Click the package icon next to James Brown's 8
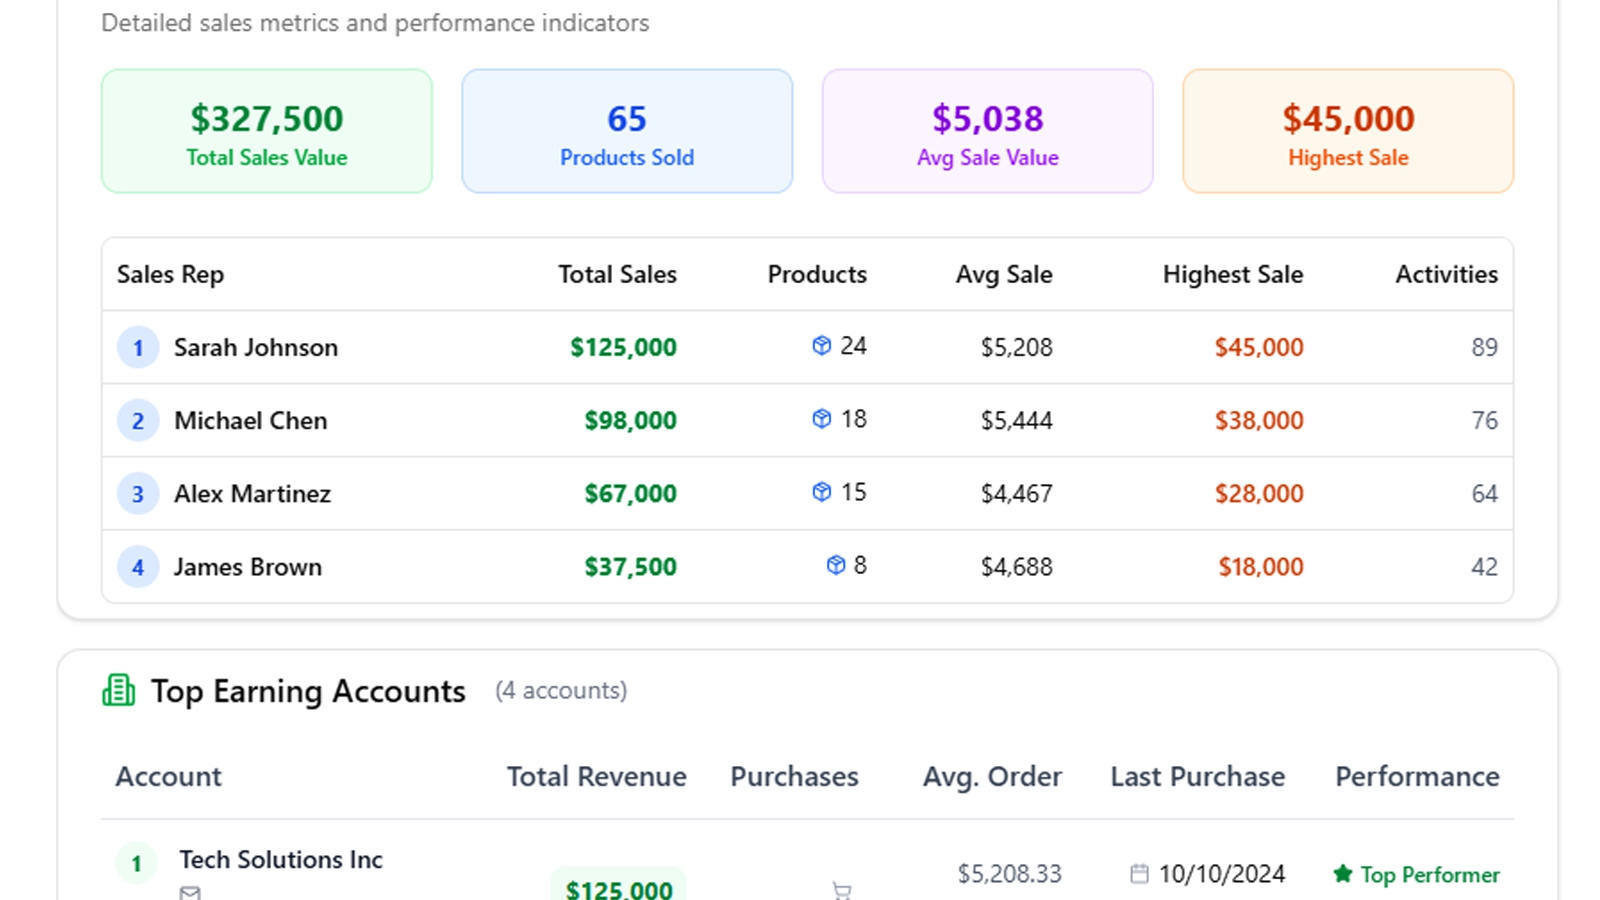This screenshot has width=1600, height=900. click(836, 565)
